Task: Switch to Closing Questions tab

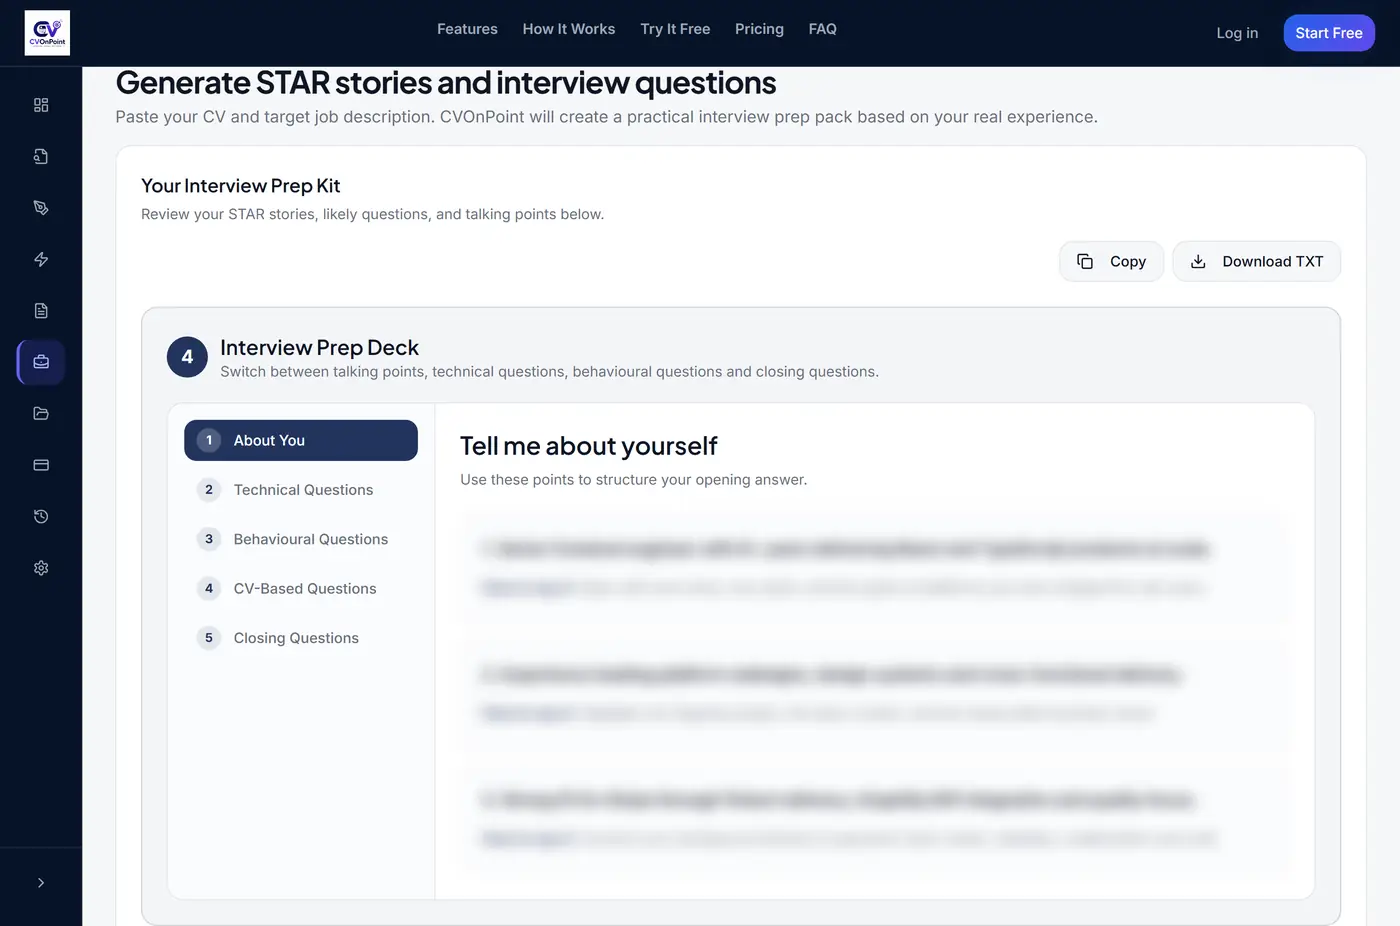Action: click(301, 638)
